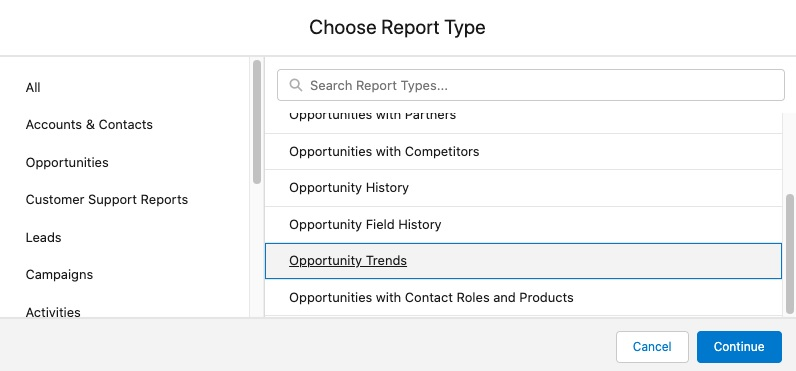
Task: Select the Activities category
Action: pos(53,312)
